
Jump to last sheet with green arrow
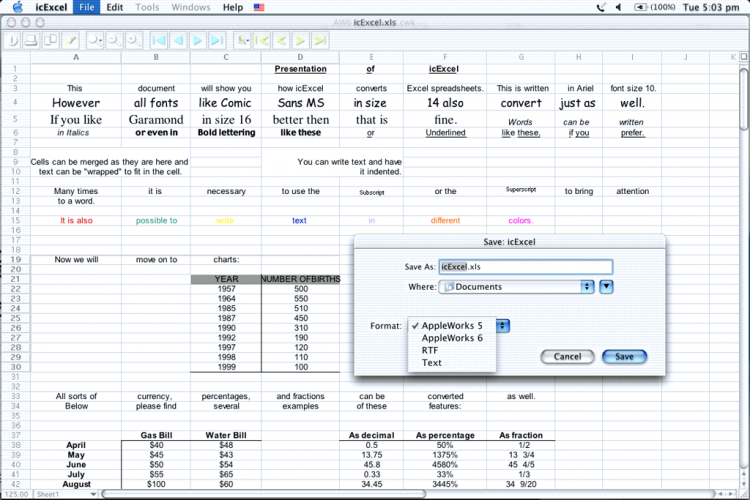click(320, 41)
